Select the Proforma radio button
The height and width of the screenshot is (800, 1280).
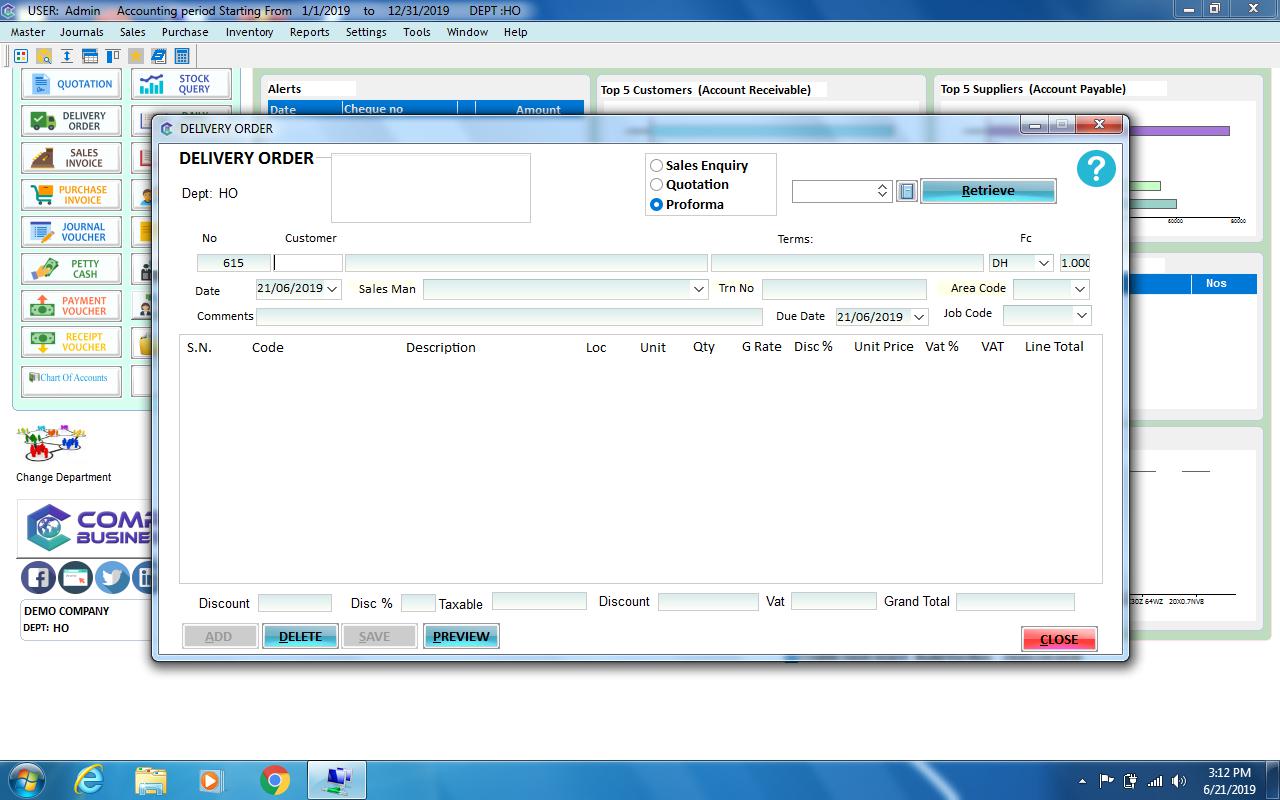pyautogui.click(x=656, y=204)
